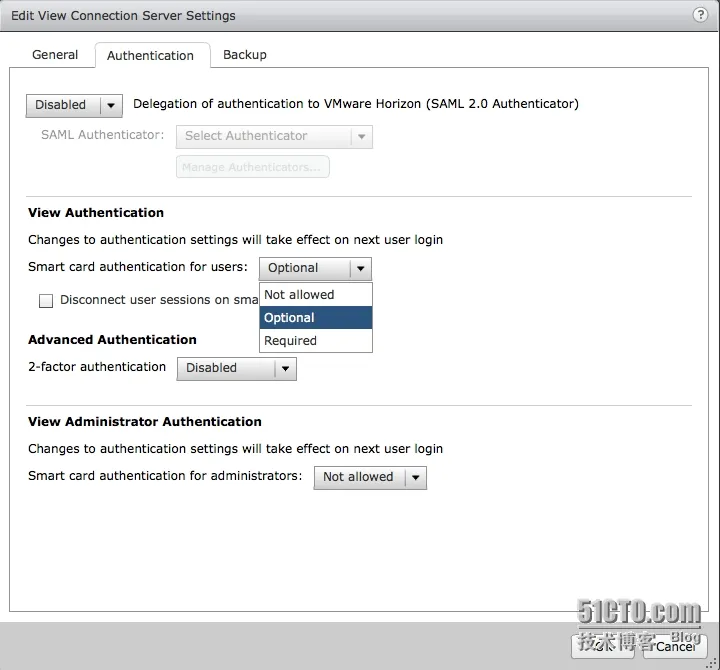The width and height of the screenshot is (720, 670).
Task: Toggle Disconnect user sessions checkbox
Action: [x=46, y=301]
